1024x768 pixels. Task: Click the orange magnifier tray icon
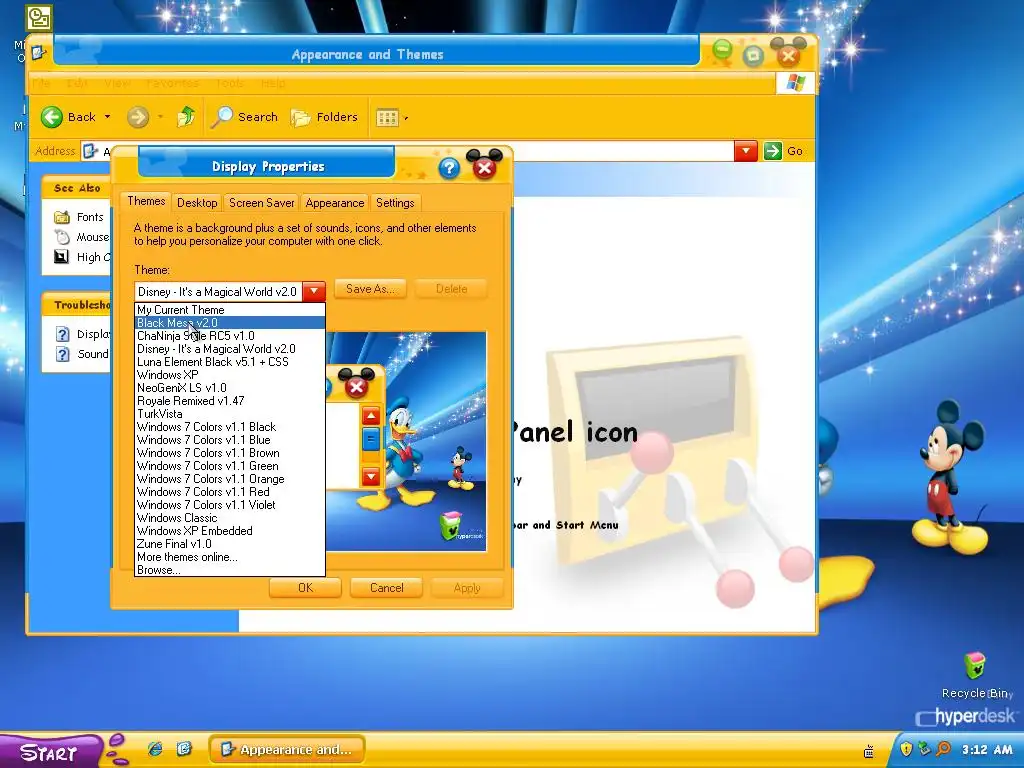pyautogui.click(x=943, y=749)
